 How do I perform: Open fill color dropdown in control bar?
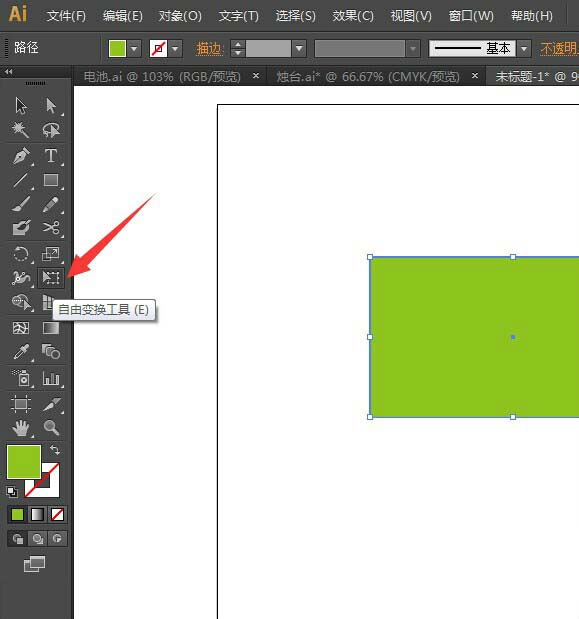click(x=134, y=49)
